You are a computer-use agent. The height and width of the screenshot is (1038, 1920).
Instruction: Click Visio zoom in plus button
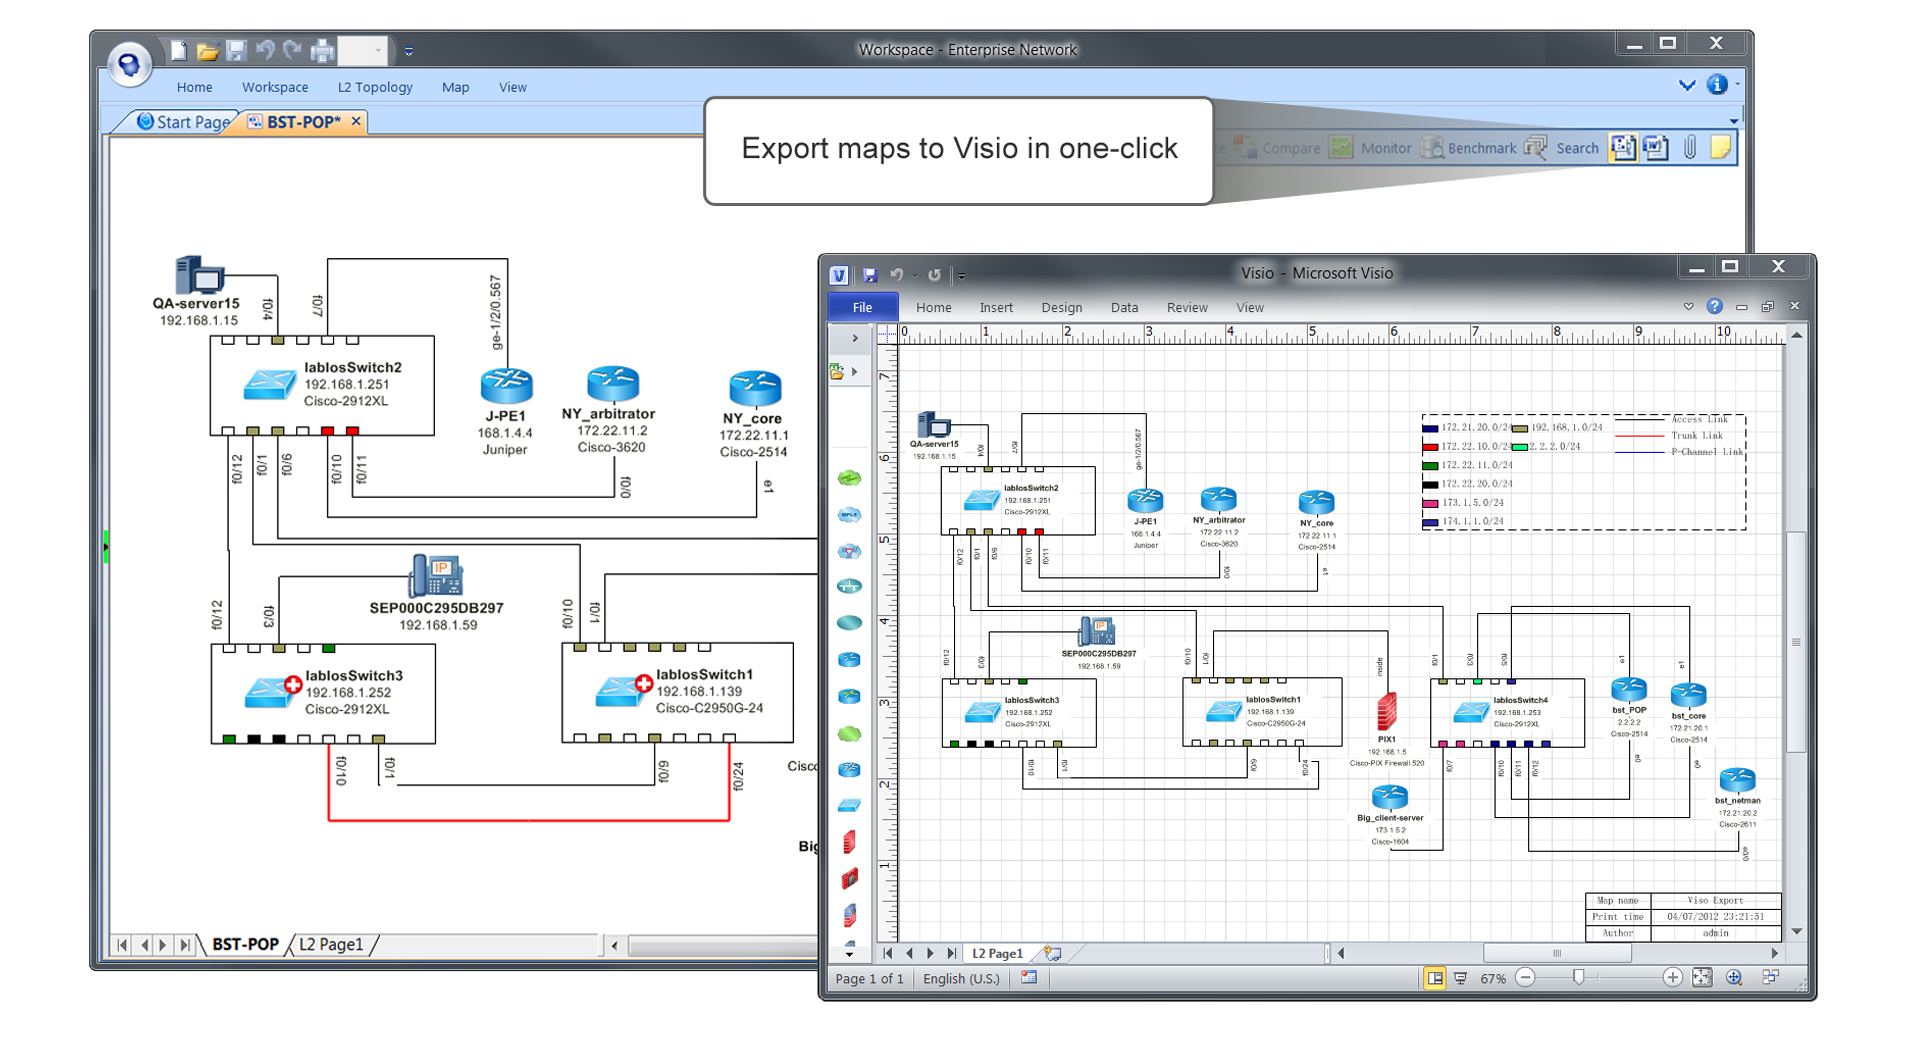(1672, 978)
